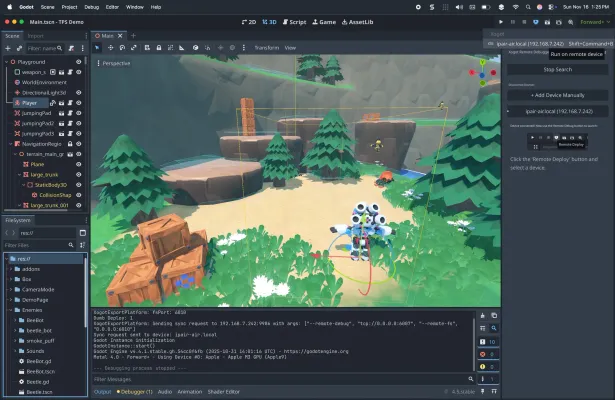Click the Stop Search button
The width and height of the screenshot is (615, 400).
[x=558, y=69]
